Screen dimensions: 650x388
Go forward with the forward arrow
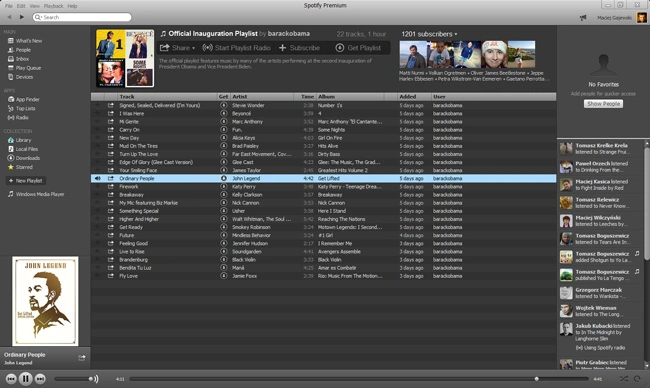tap(22, 17)
